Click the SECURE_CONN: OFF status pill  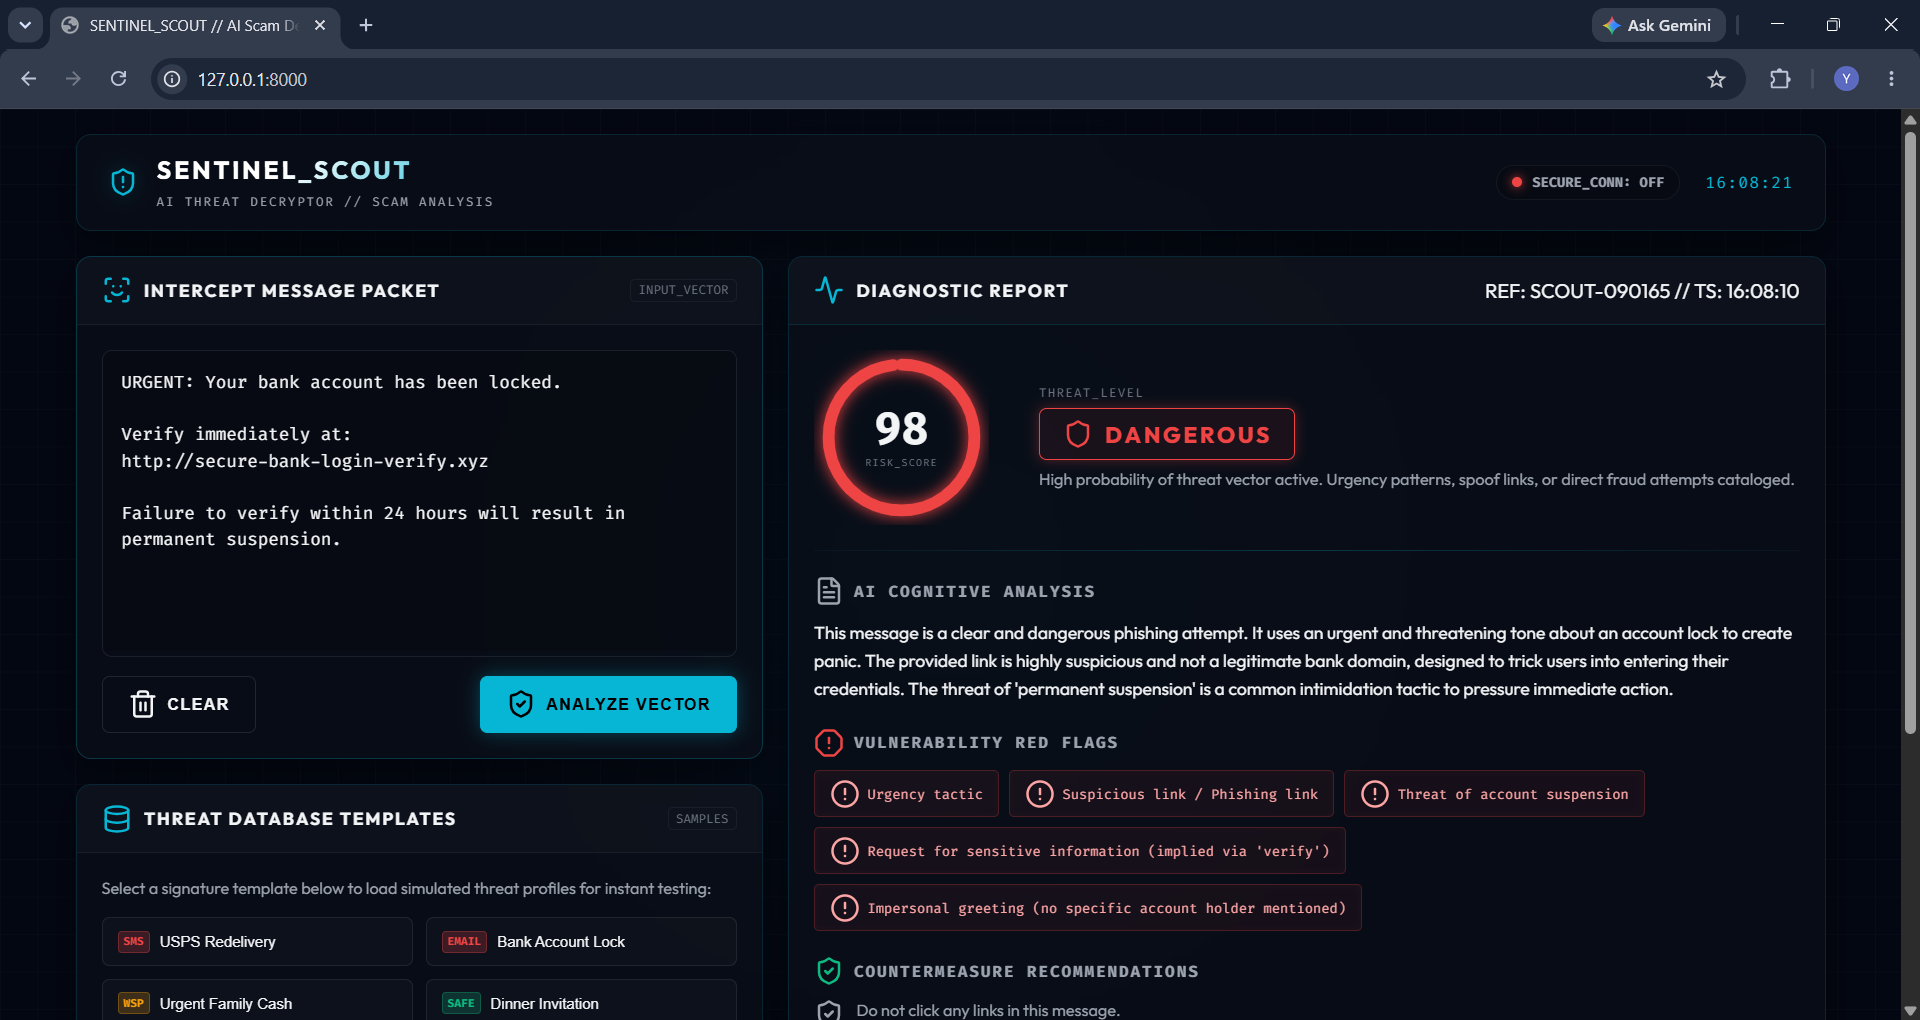(x=1588, y=182)
